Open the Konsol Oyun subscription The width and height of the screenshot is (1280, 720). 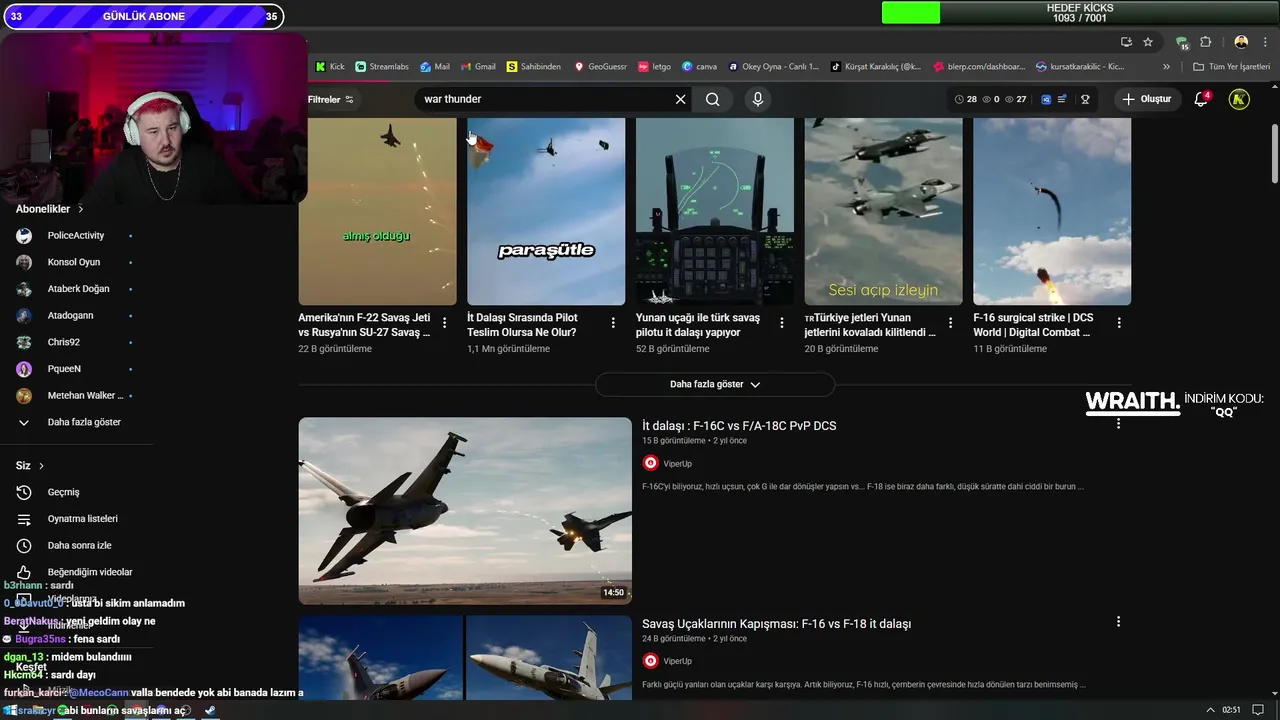pos(76,262)
